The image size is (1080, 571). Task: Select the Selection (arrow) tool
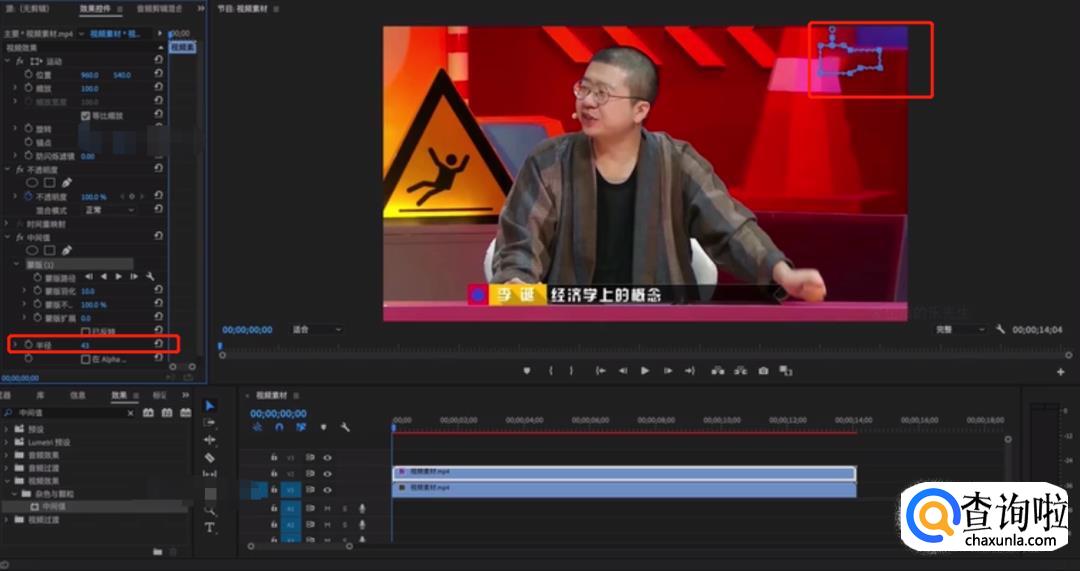pyautogui.click(x=210, y=405)
